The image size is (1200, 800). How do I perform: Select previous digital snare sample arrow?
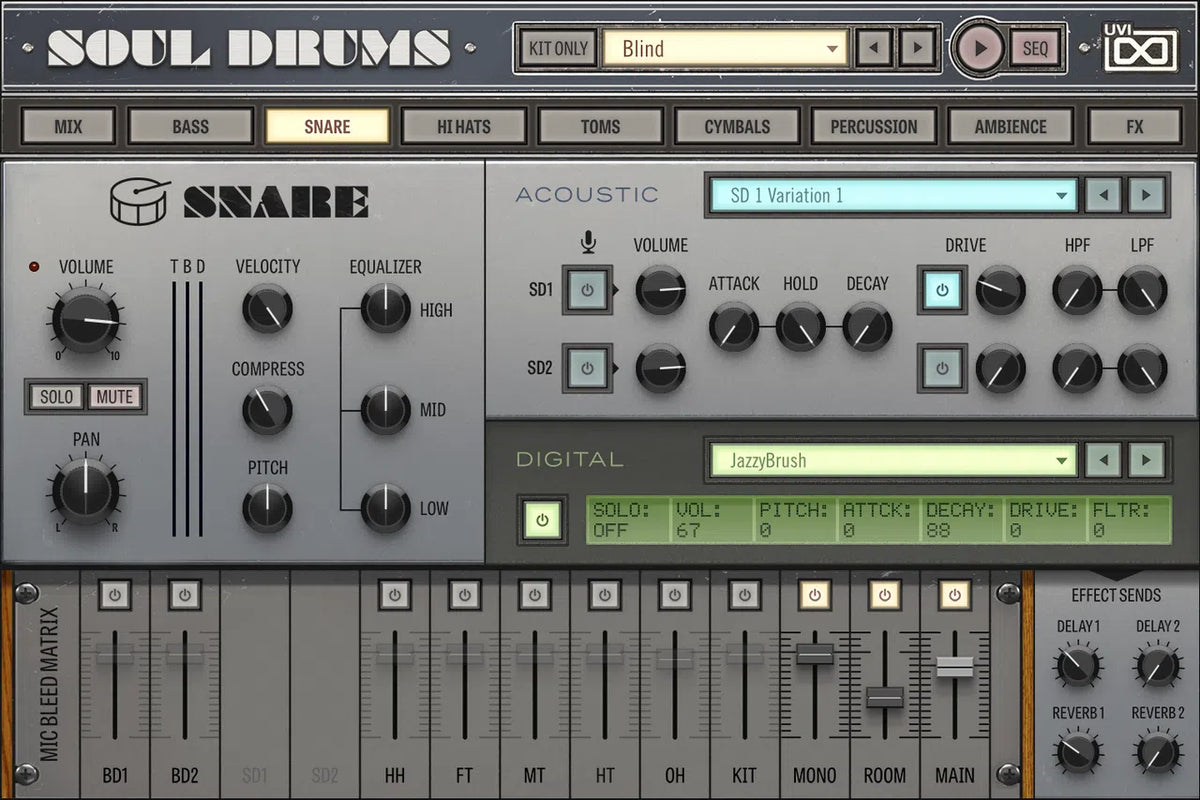(x=1103, y=460)
